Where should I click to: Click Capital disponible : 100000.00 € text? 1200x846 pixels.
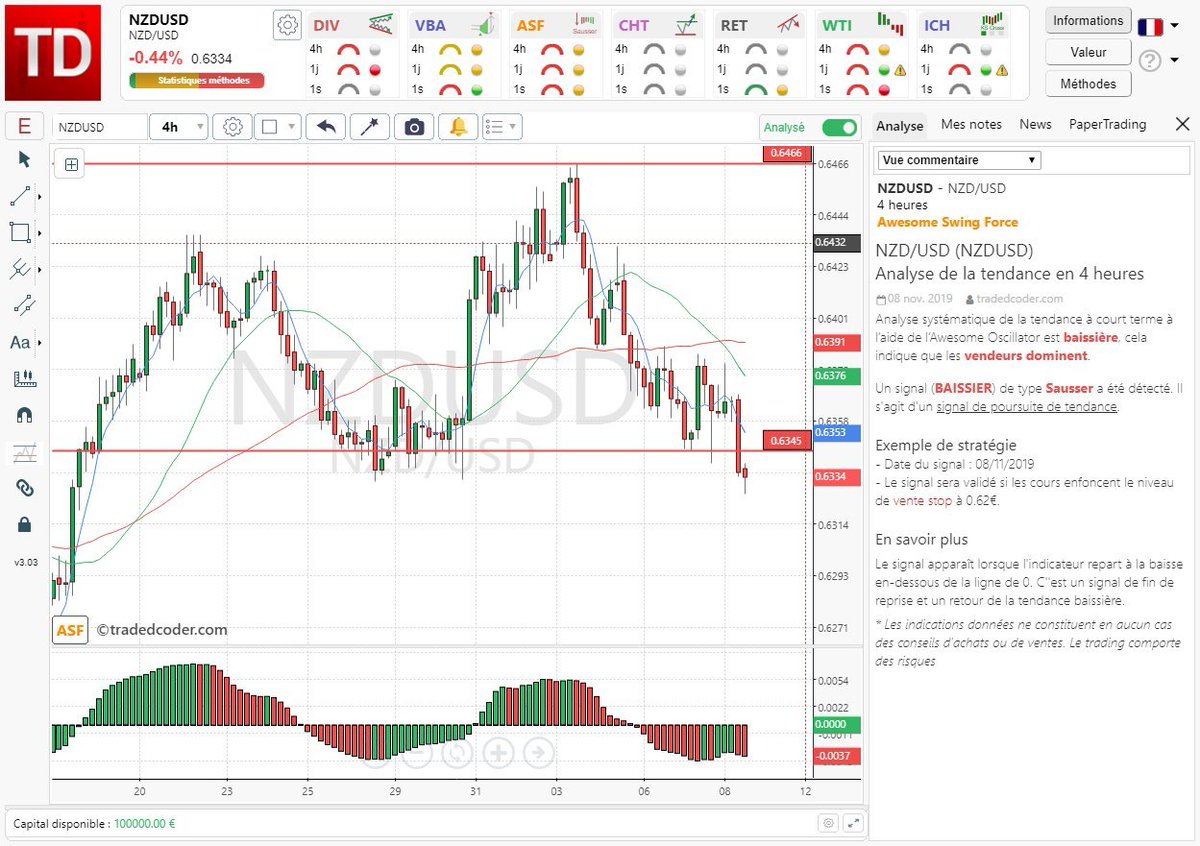(x=92, y=824)
